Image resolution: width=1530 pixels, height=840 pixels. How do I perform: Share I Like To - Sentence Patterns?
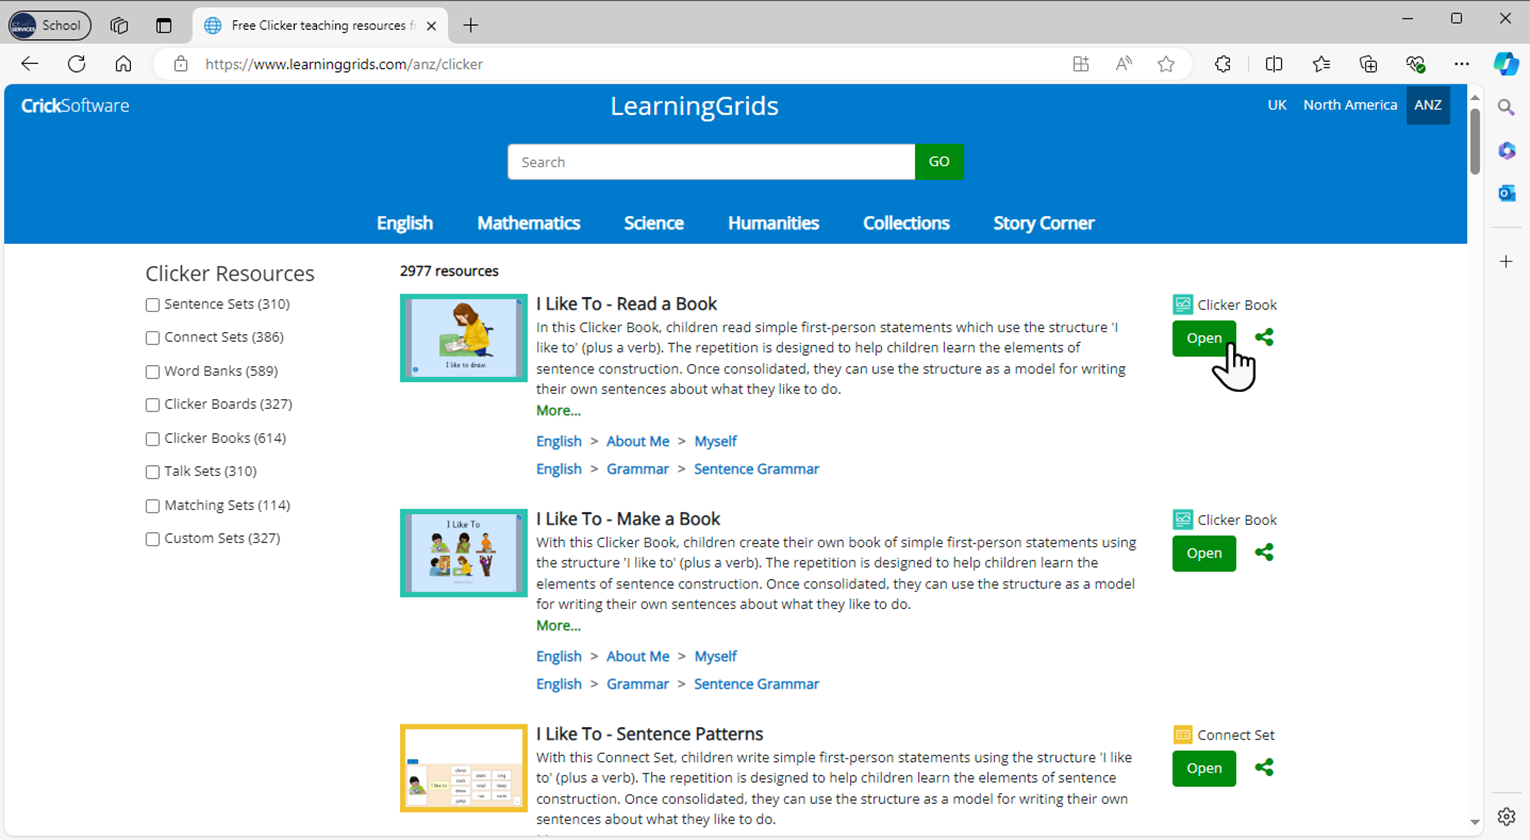point(1264,768)
